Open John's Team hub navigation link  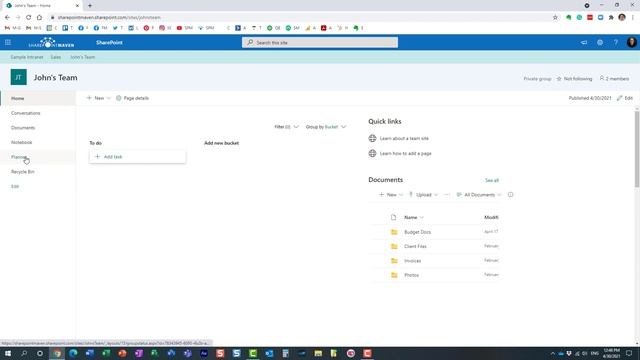(x=82, y=57)
